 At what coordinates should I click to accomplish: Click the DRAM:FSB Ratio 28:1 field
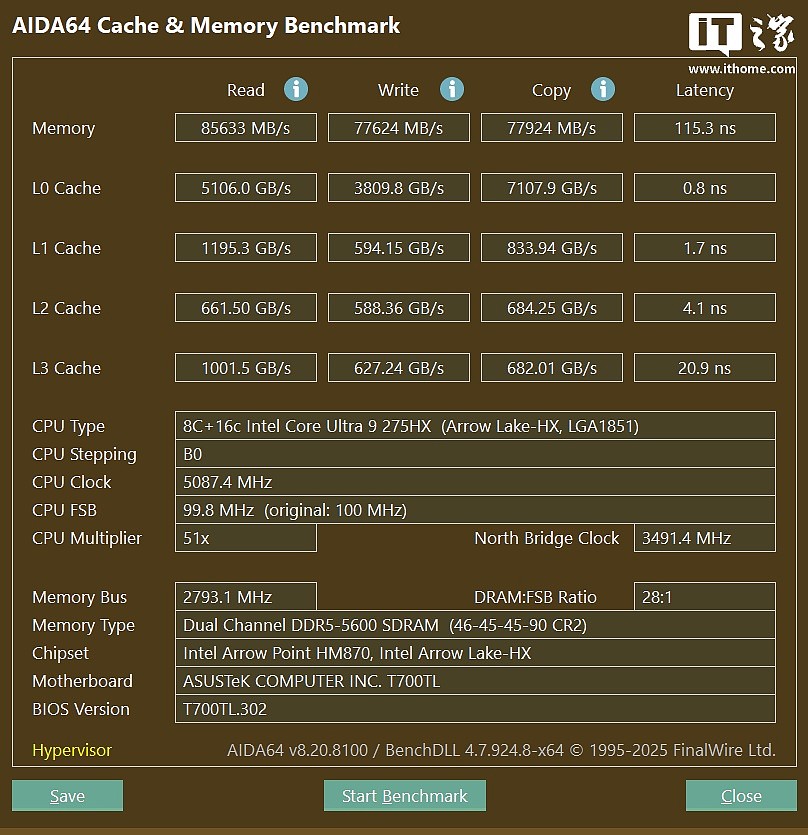[x=705, y=596]
